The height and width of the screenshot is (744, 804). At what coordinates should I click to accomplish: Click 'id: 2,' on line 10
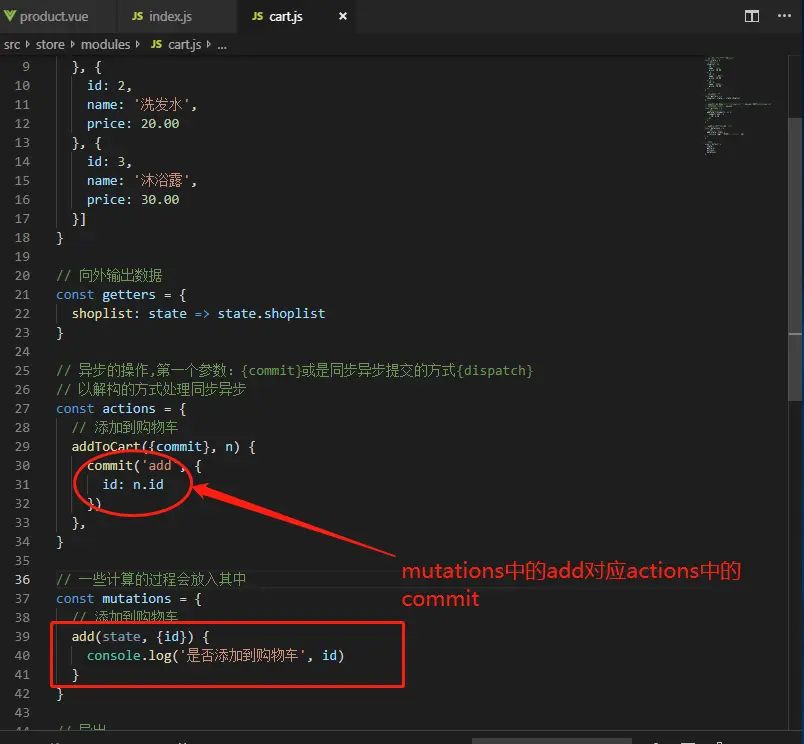pos(109,86)
